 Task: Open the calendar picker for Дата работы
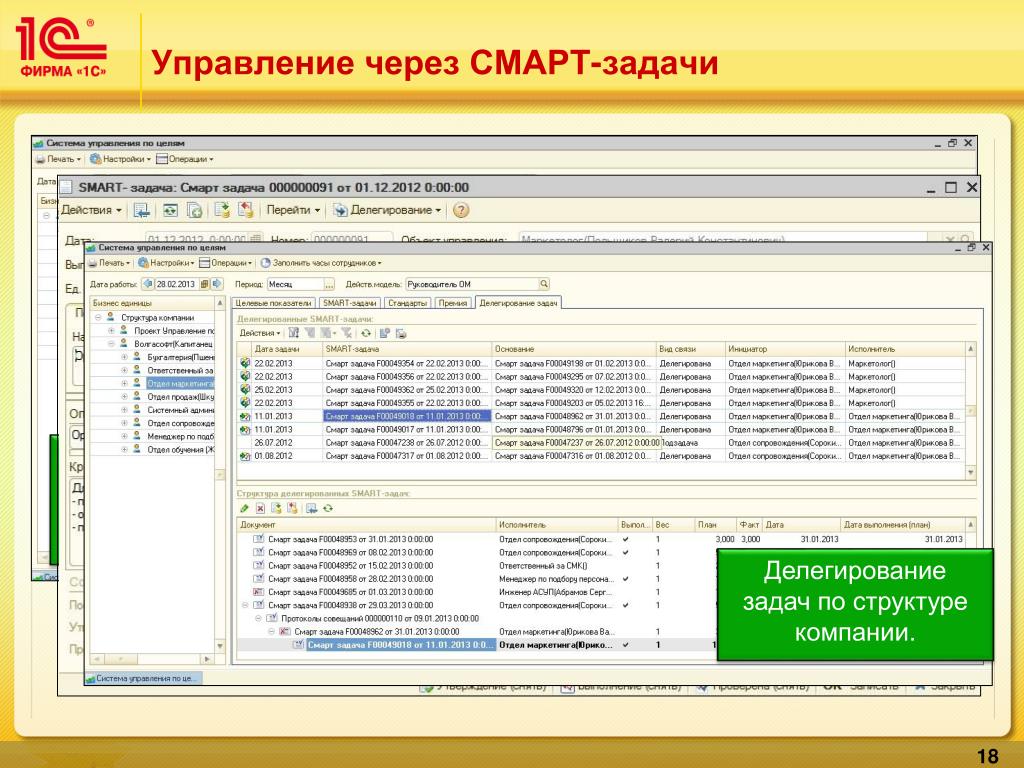(204, 284)
